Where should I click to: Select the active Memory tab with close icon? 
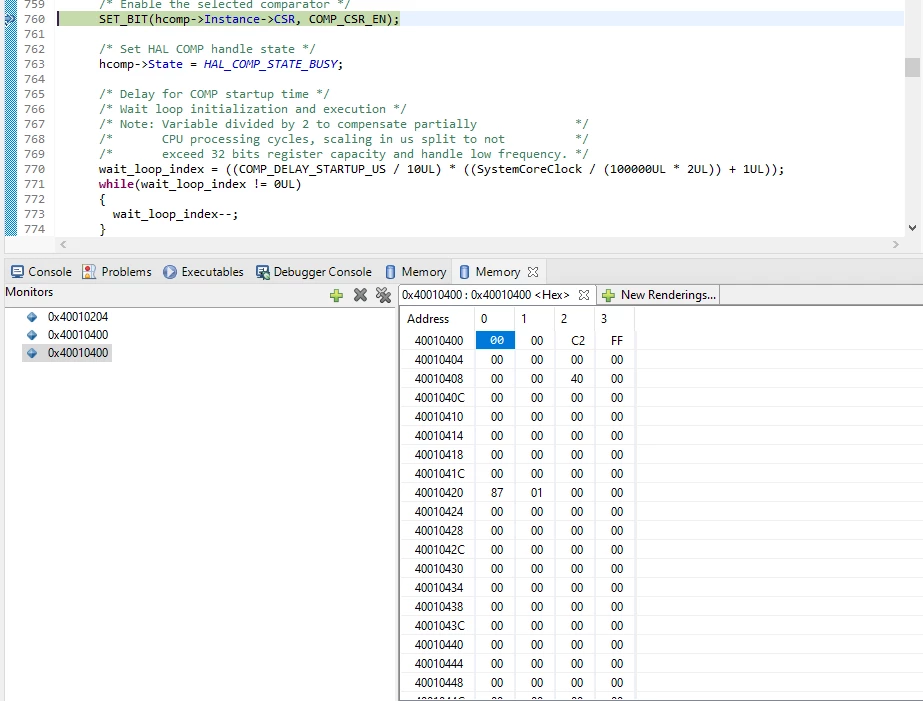(x=498, y=272)
